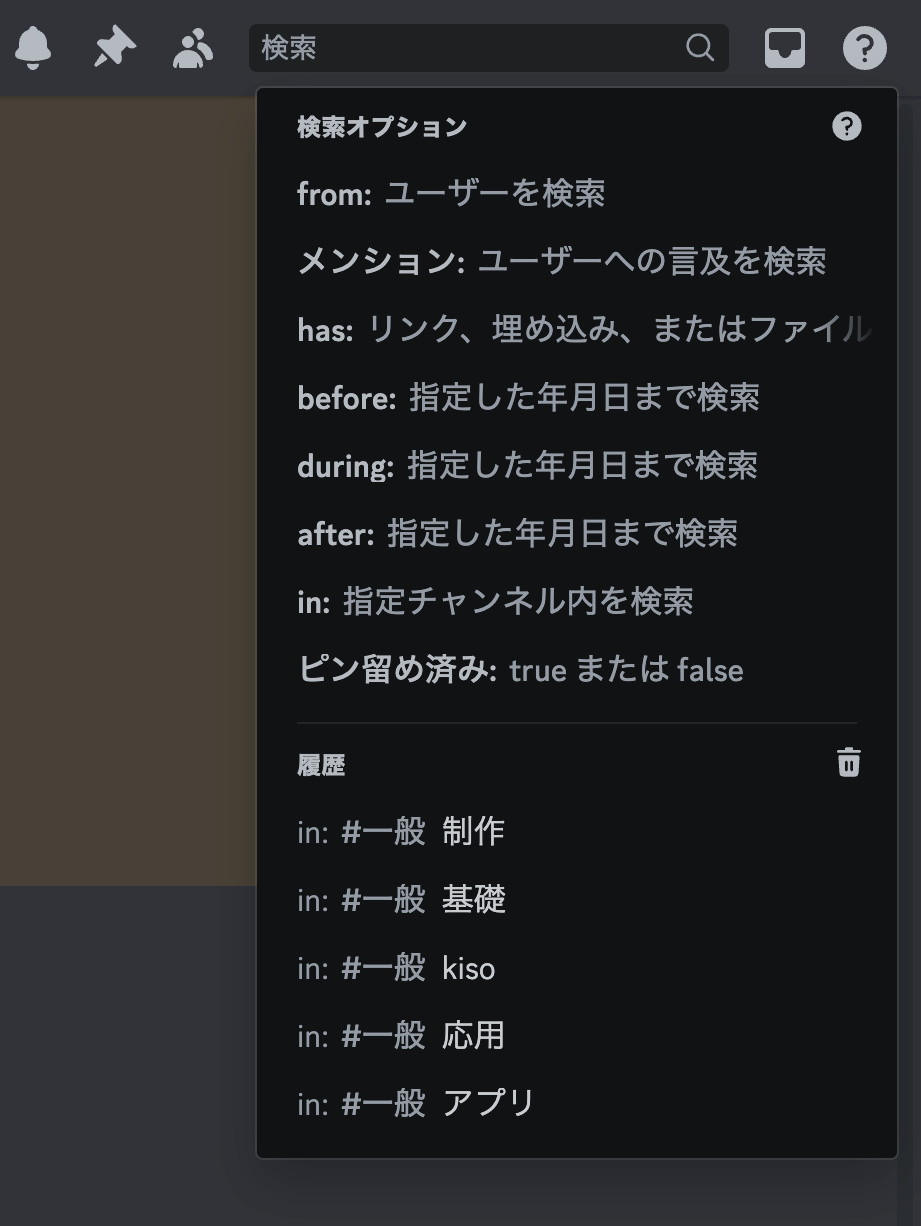Viewport: 921px width, 1226px height.
Task: Show pinned messages with the pin icon
Action: 114,47
